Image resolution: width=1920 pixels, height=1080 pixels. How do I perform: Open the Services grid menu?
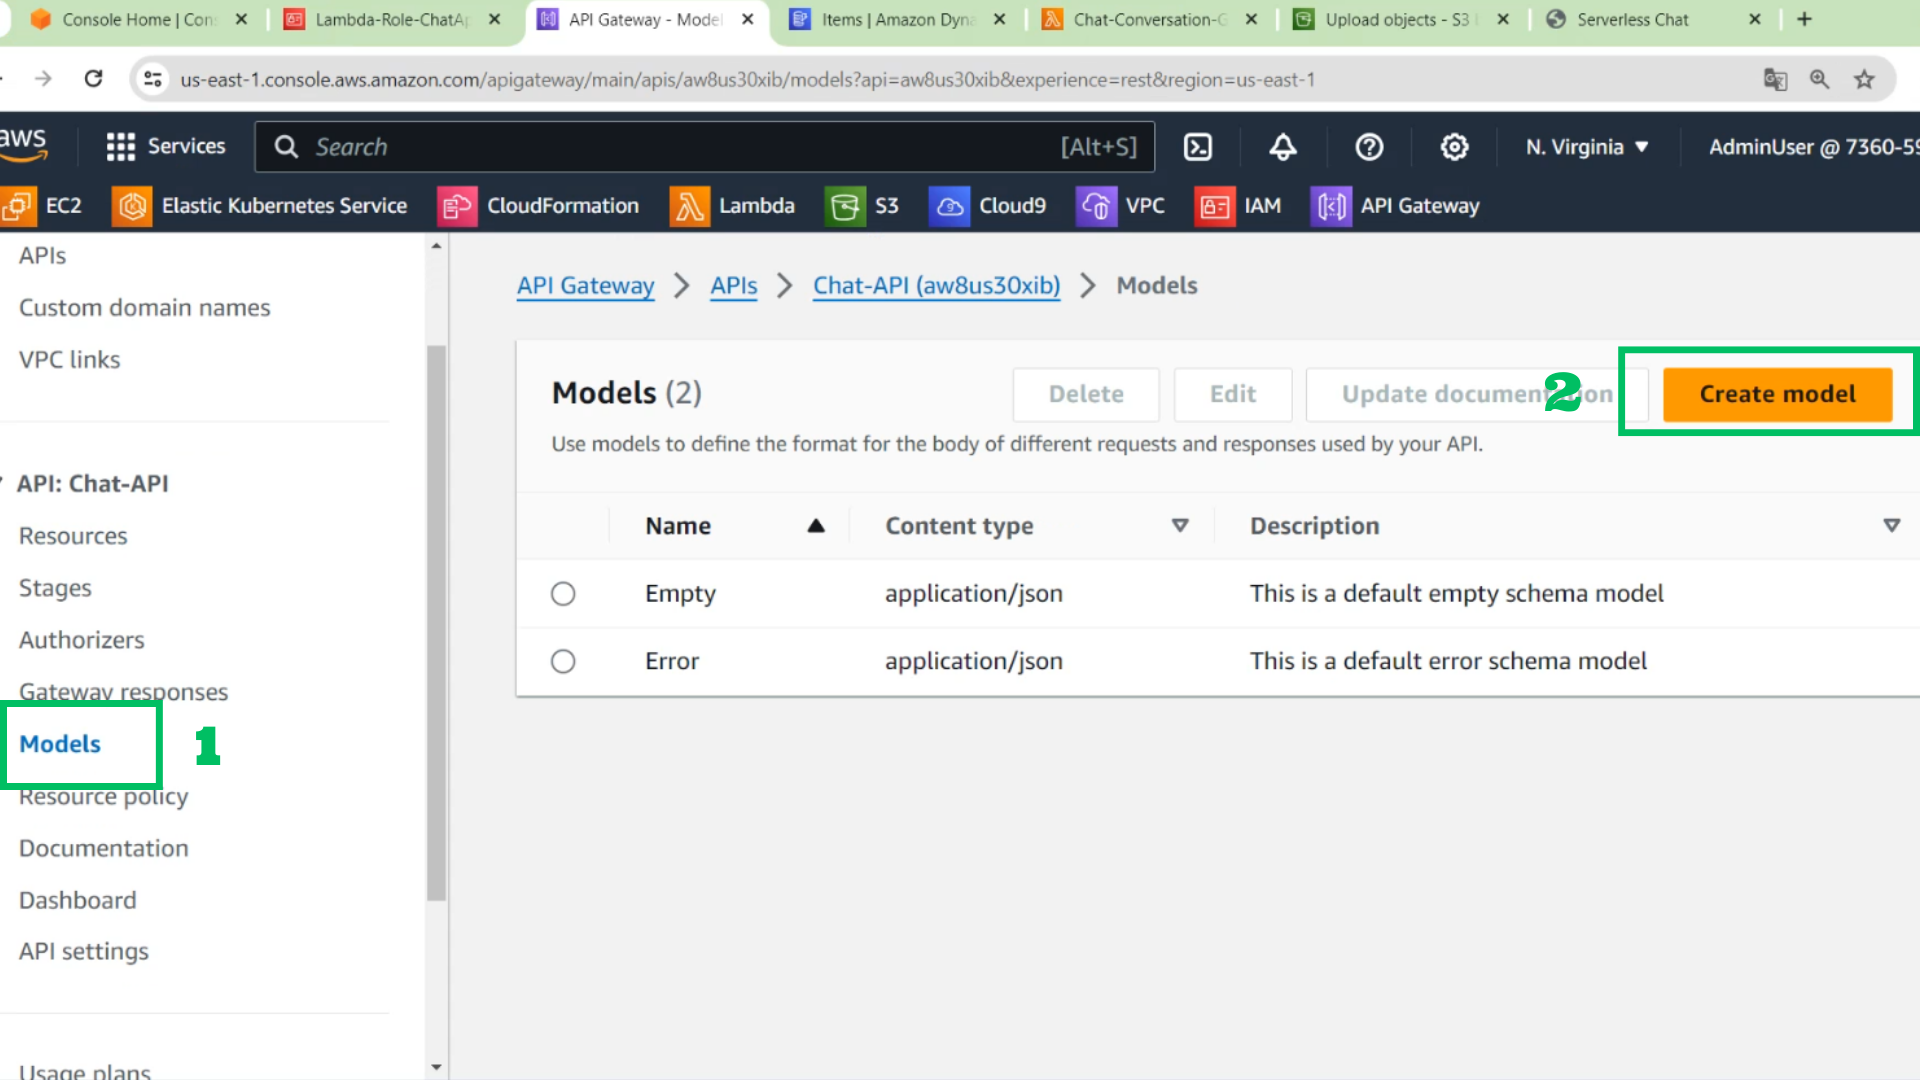(166, 147)
